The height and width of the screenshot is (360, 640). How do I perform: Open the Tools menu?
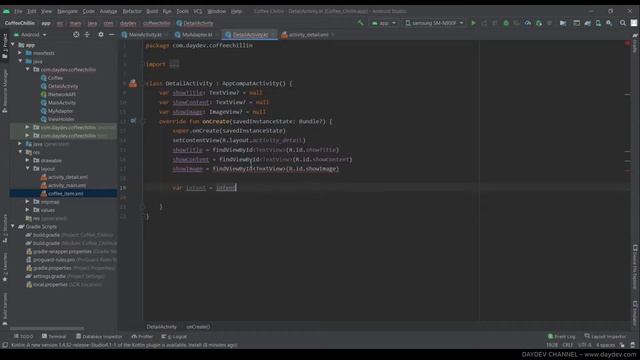(182, 11)
